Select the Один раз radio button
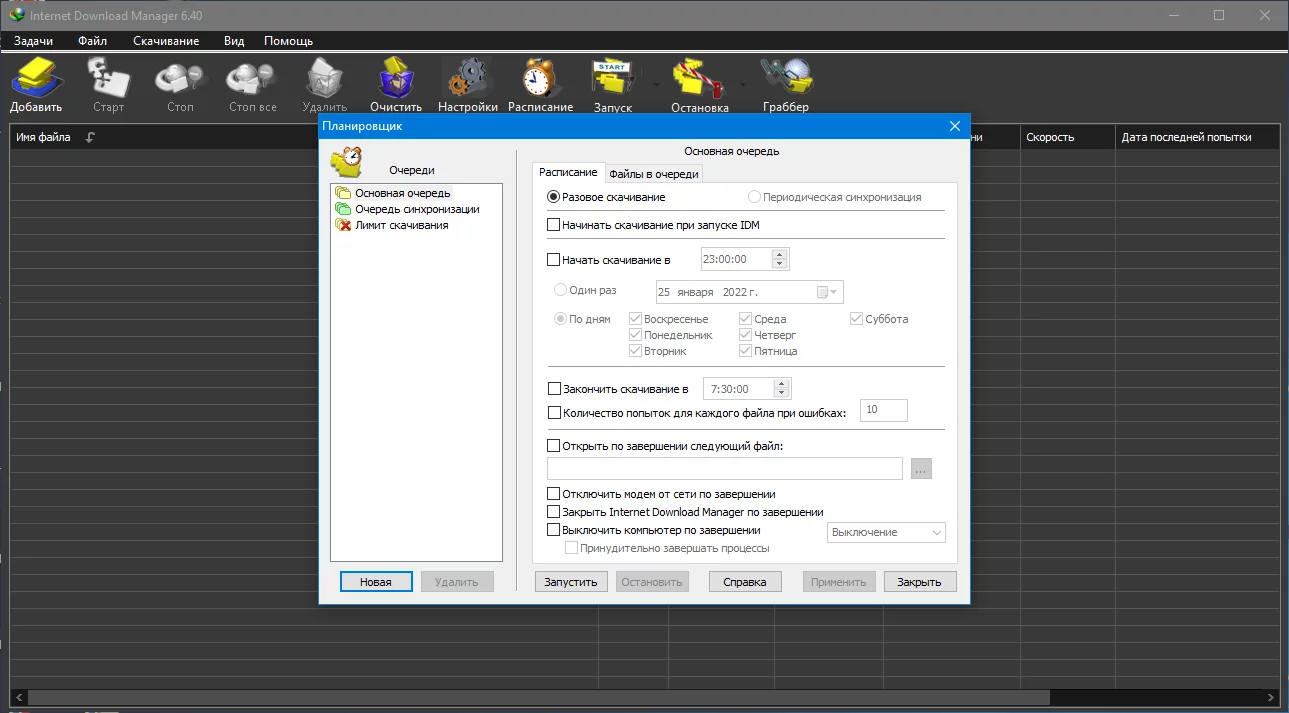This screenshot has height=713, width=1289. 560,290
